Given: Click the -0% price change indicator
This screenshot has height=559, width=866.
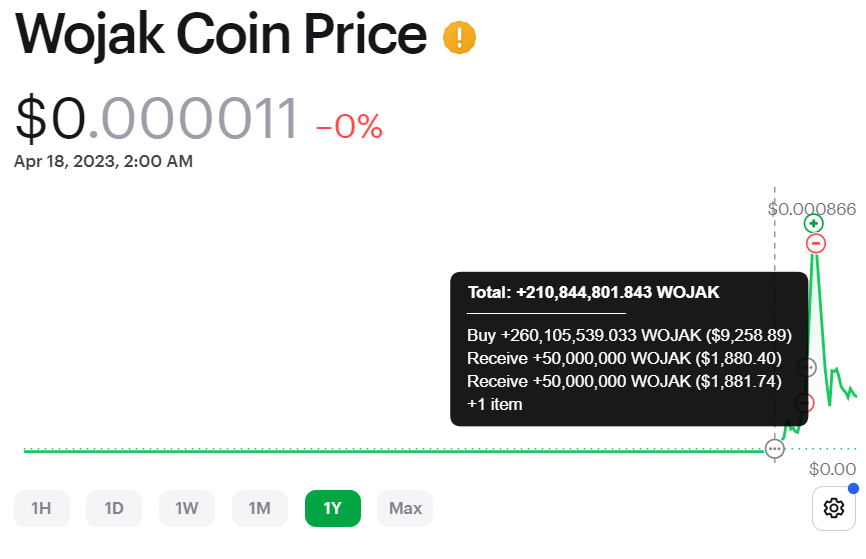Looking at the screenshot, I should [349, 126].
